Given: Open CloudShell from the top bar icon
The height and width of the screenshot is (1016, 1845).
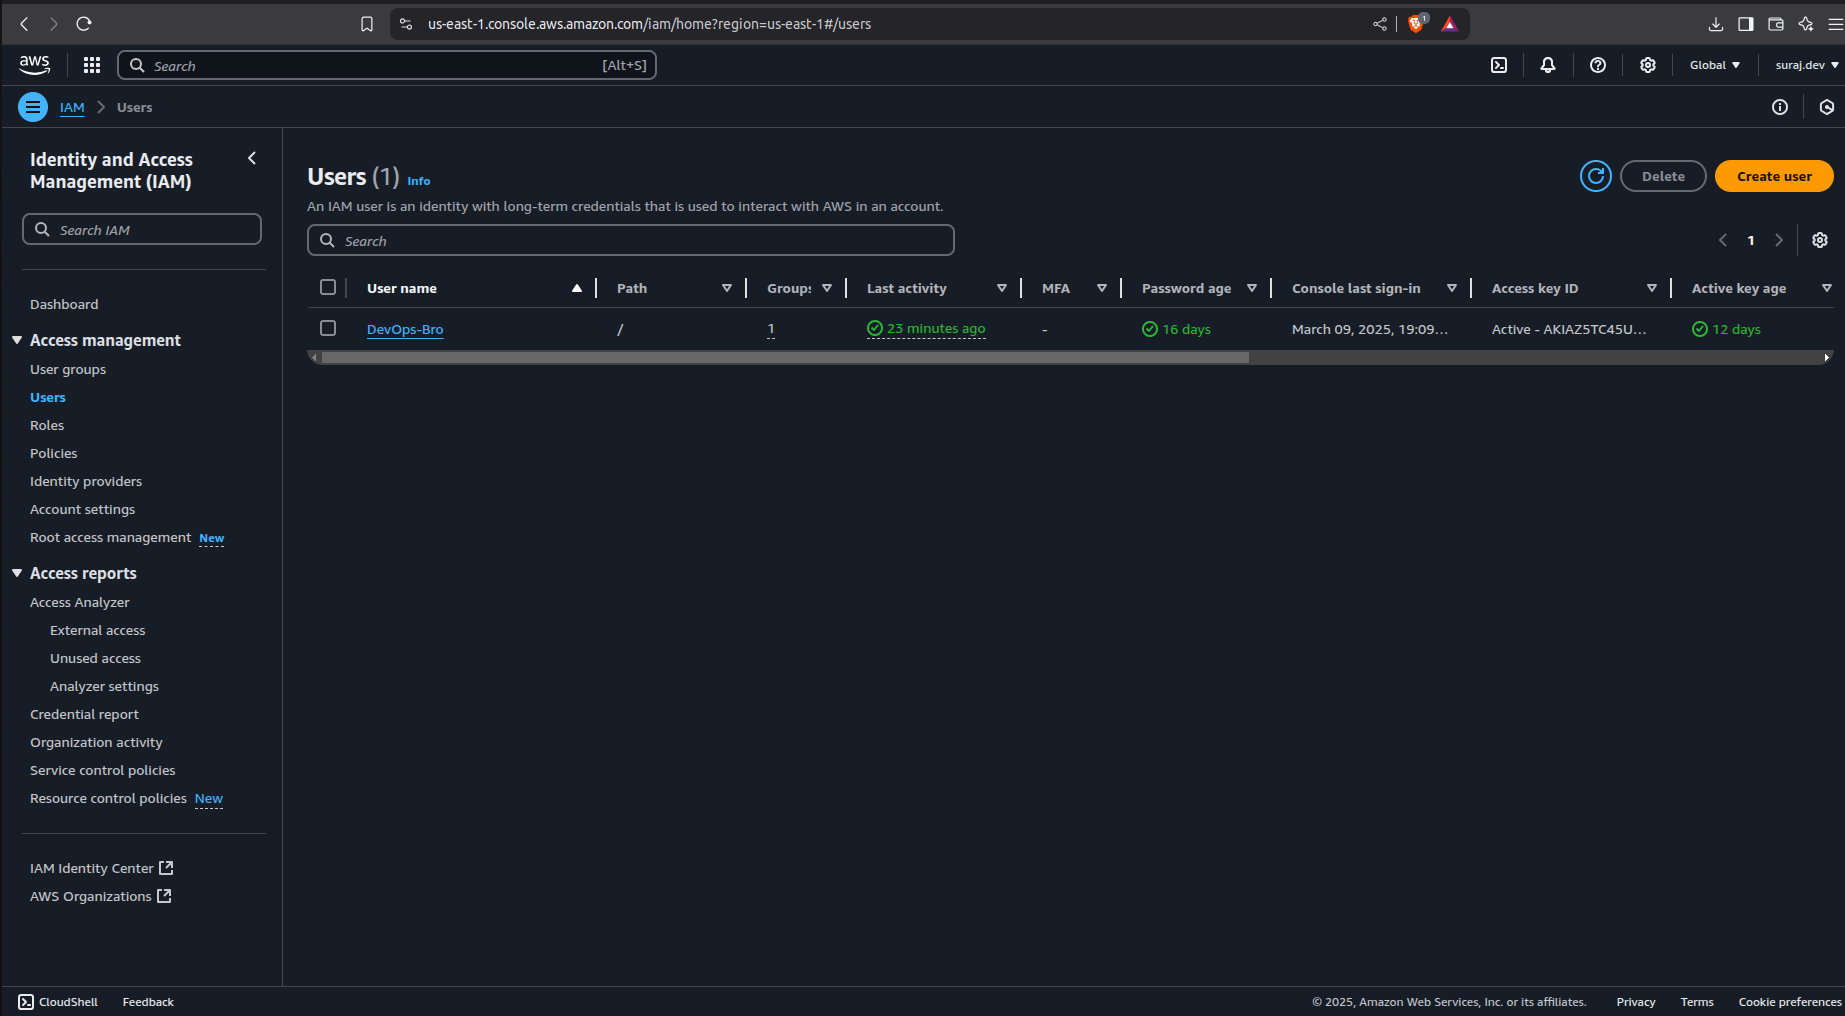Looking at the screenshot, I should point(1499,65).
